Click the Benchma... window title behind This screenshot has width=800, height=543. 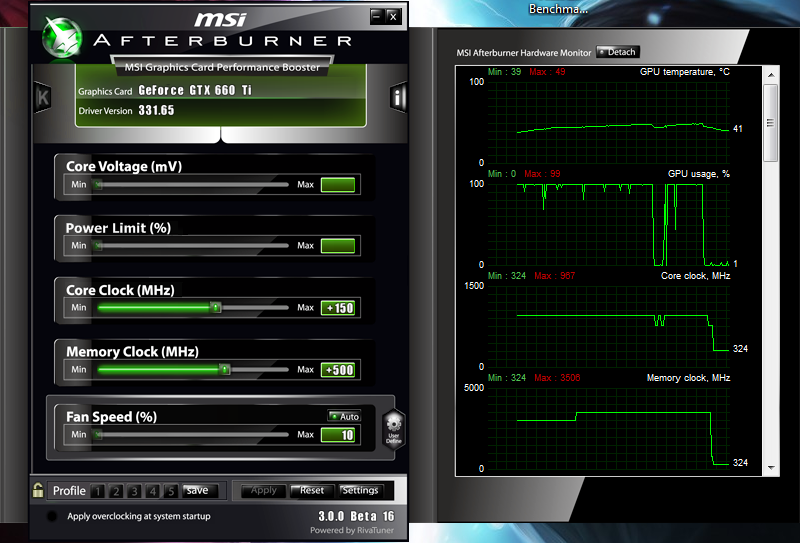(558, 9)
